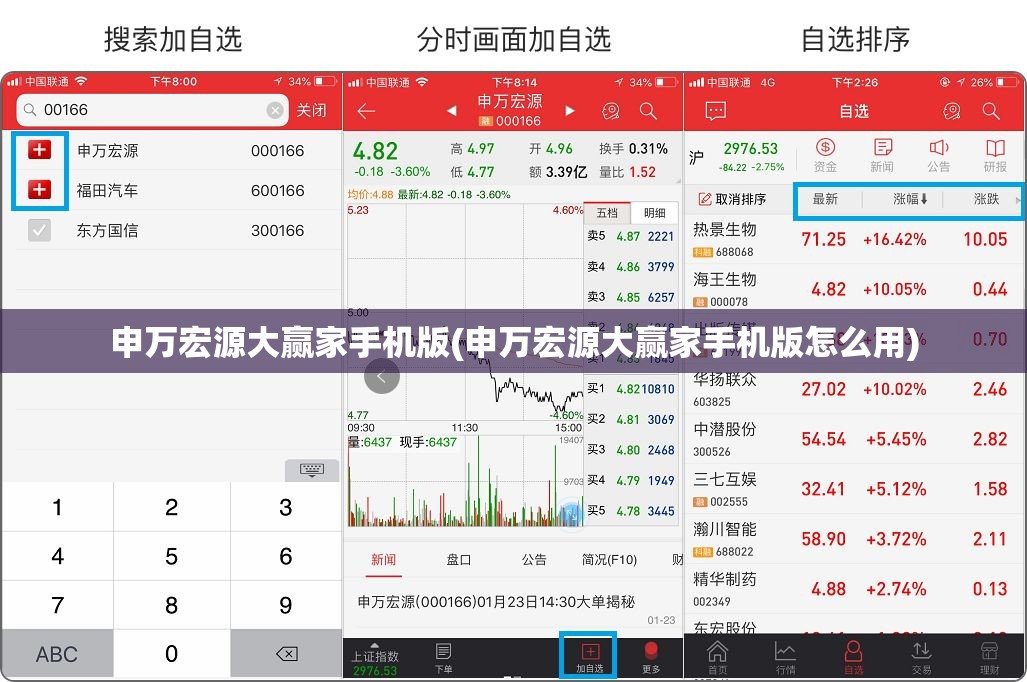The width and height of the screenshot is (1027, 682).
Task: Switch keypad to ABC letters
Action: pos(57,653)
